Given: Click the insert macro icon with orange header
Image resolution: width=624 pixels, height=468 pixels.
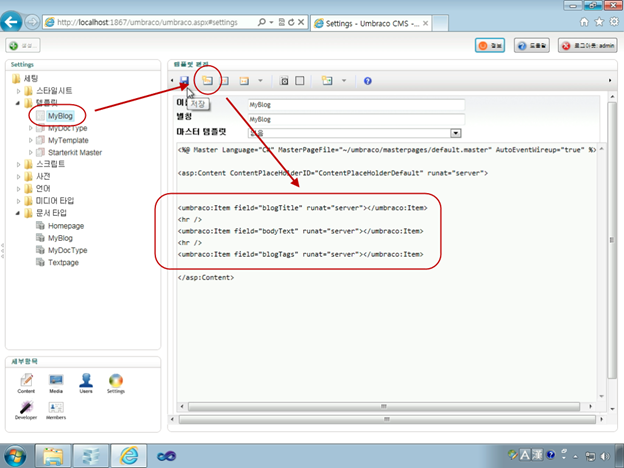Looking at the screenshot, I should pyautogui.click(x=244, y=81).
